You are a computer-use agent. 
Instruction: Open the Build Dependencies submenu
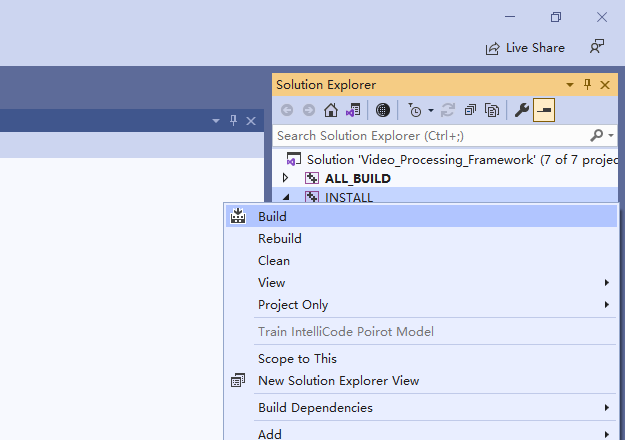tap(421, 408)
